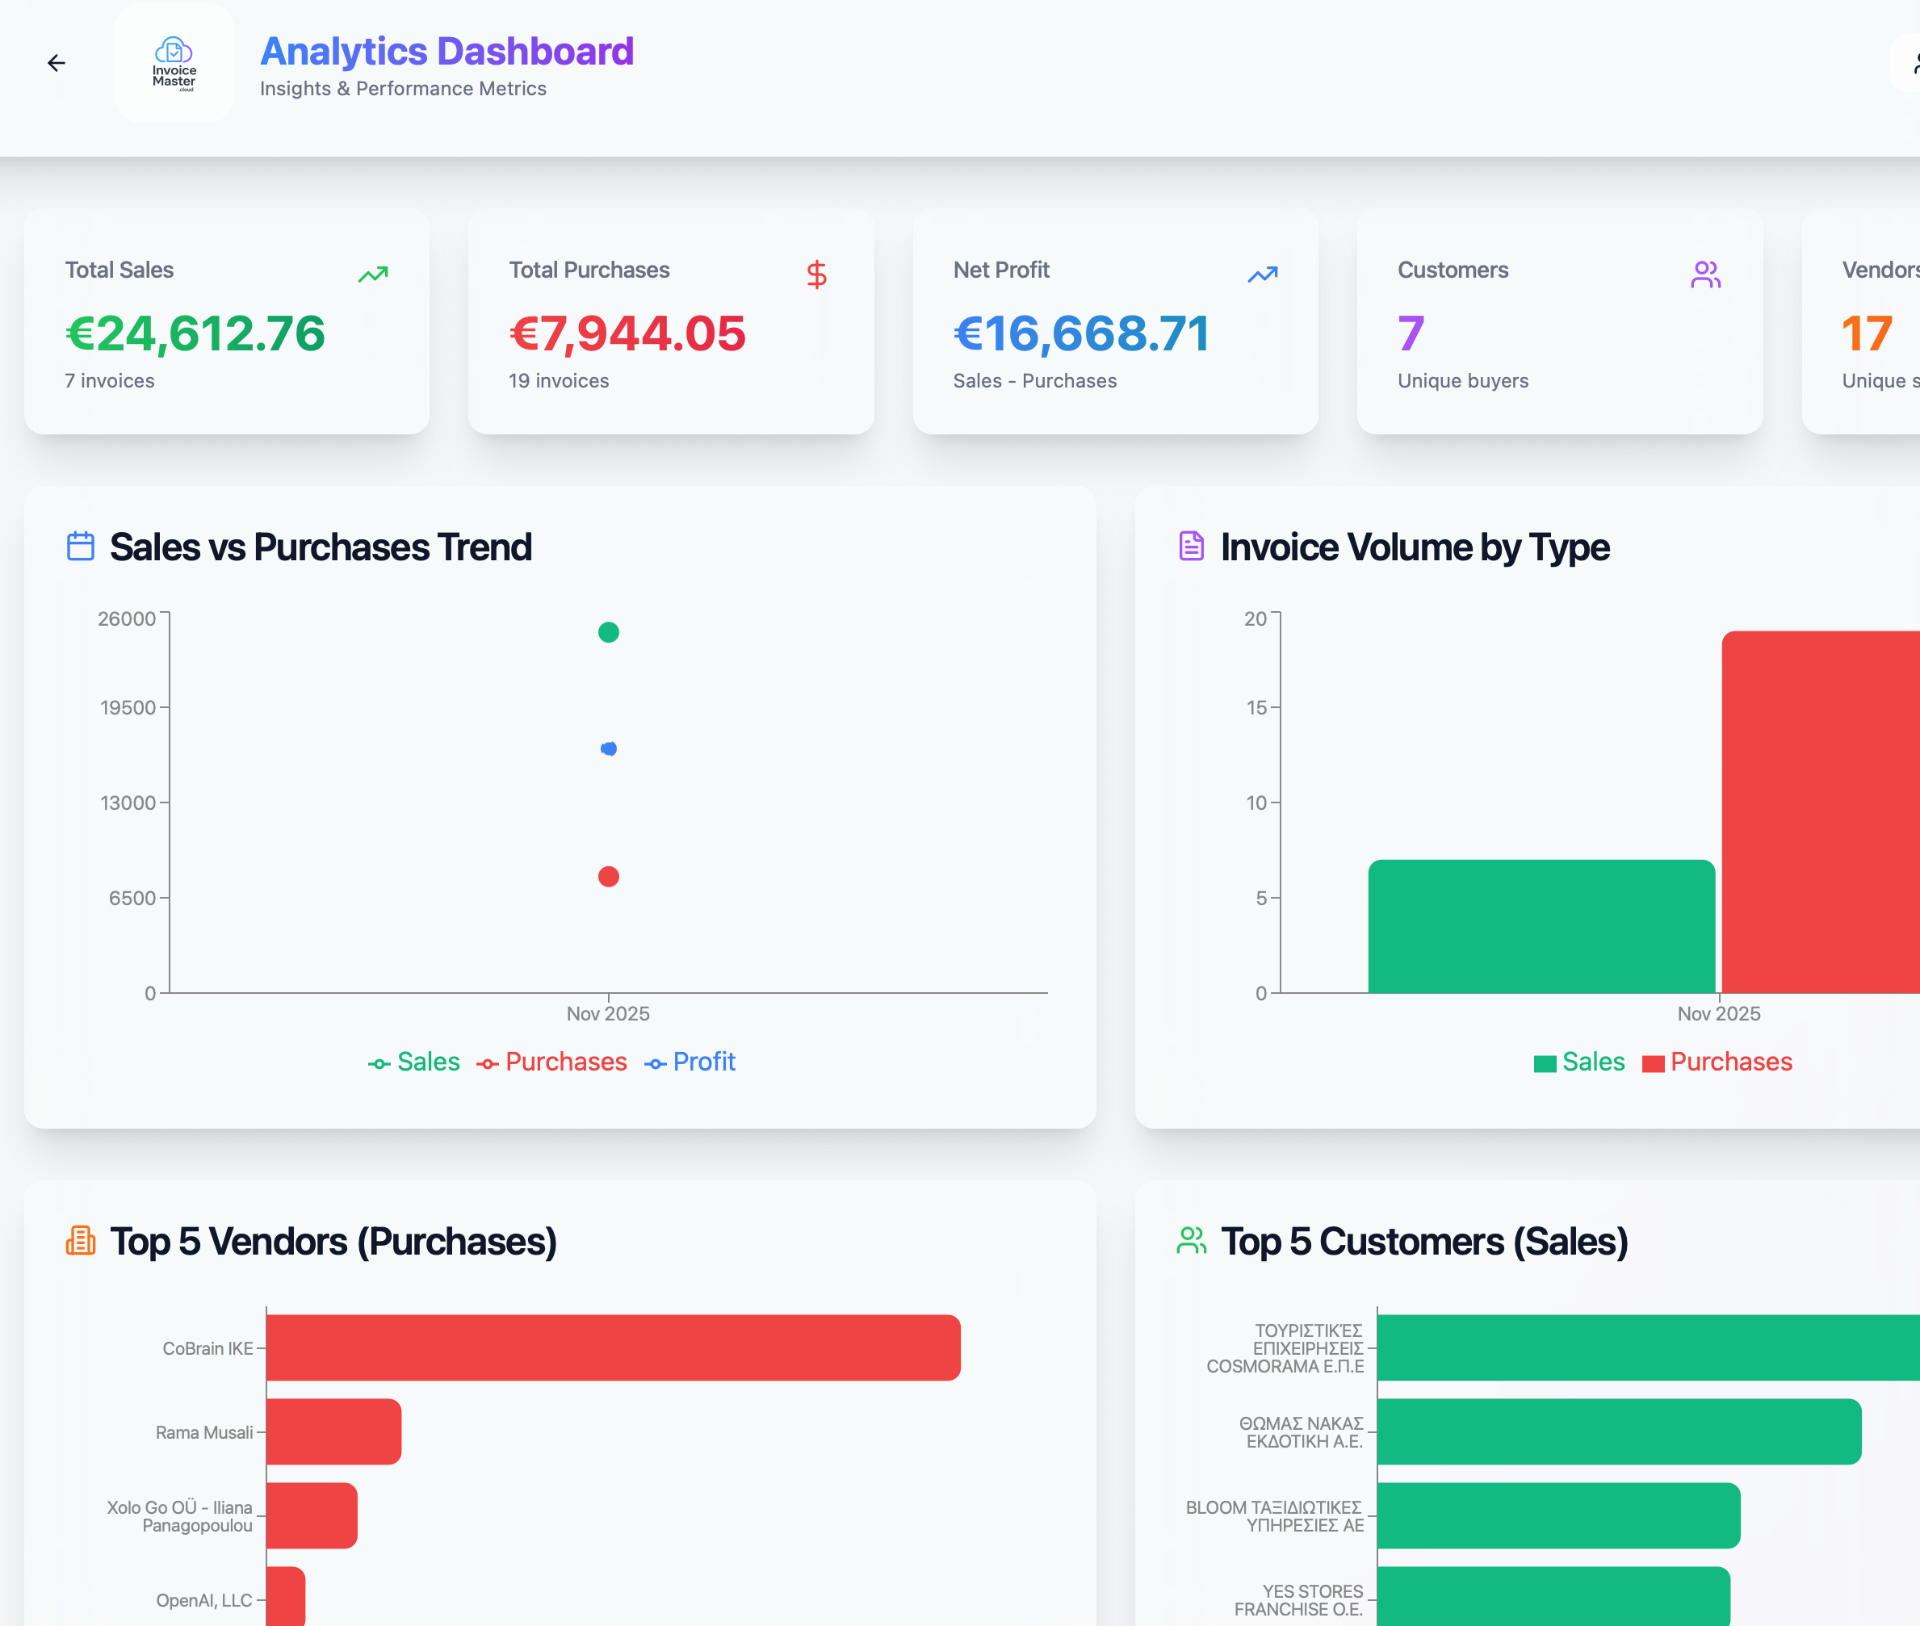
Task: Click the €16,668.71 Net Profit value
Action: tap(1081, 333)
